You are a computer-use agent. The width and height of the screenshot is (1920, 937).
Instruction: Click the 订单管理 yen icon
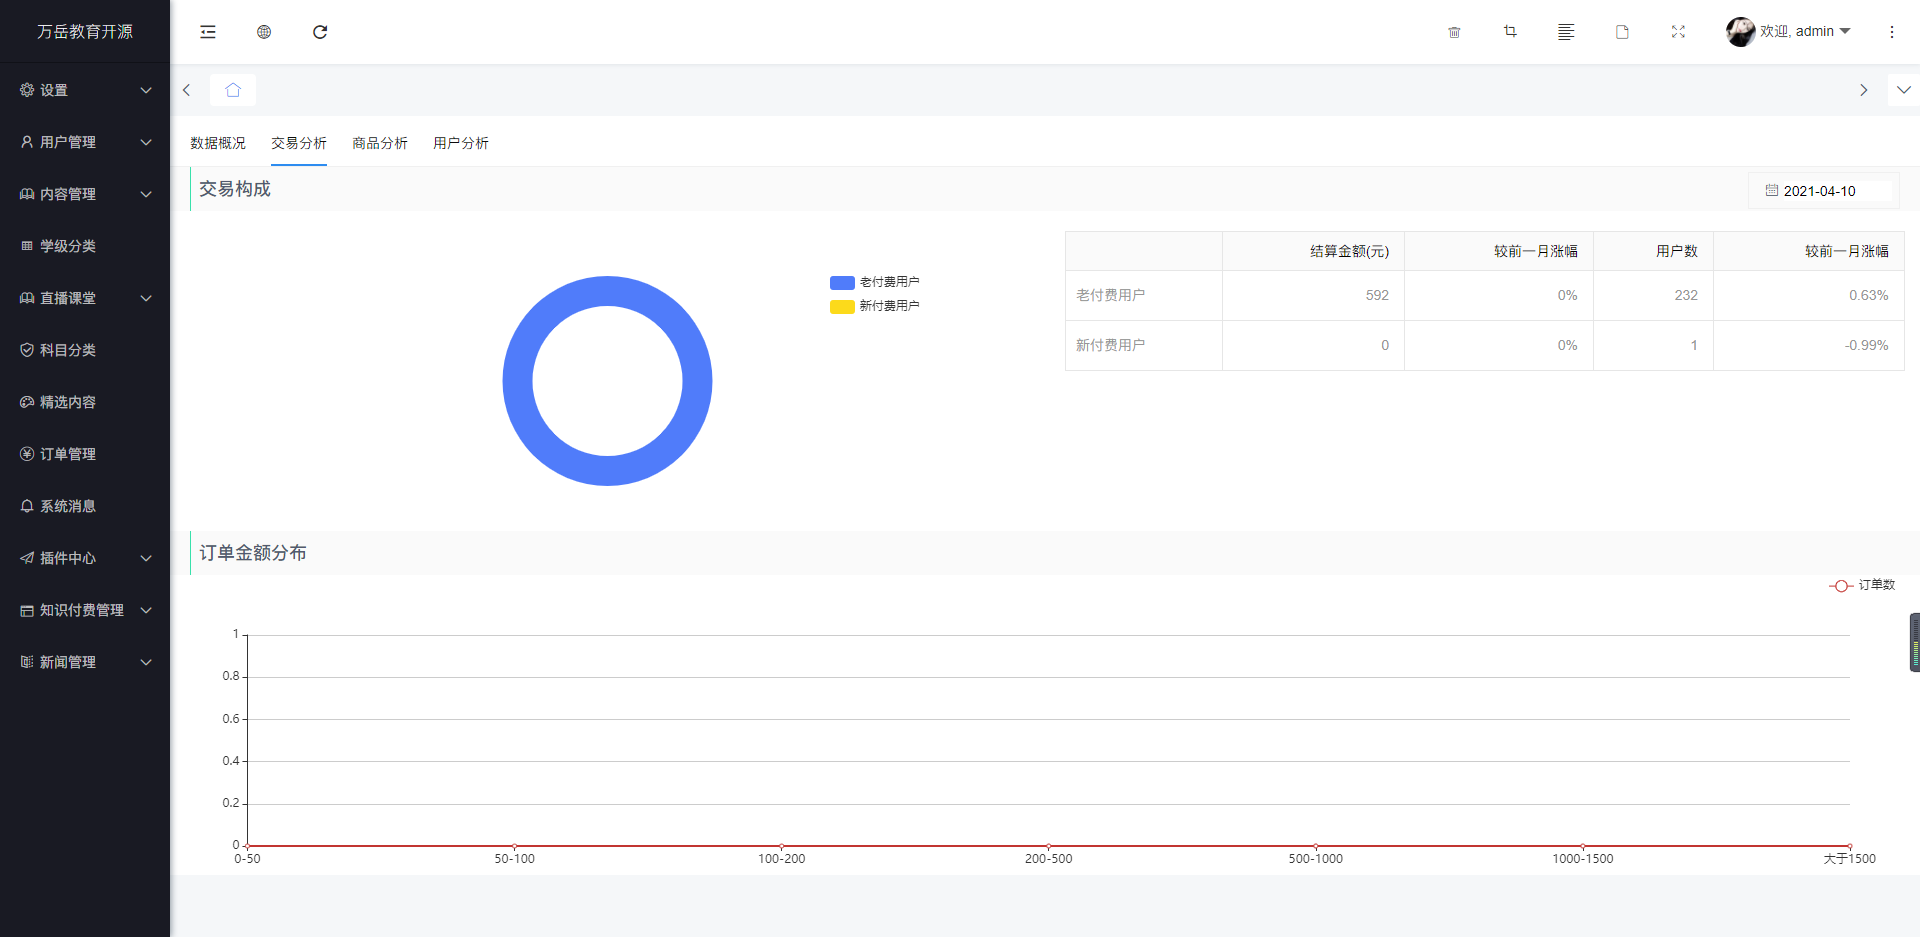click(27, 454)
